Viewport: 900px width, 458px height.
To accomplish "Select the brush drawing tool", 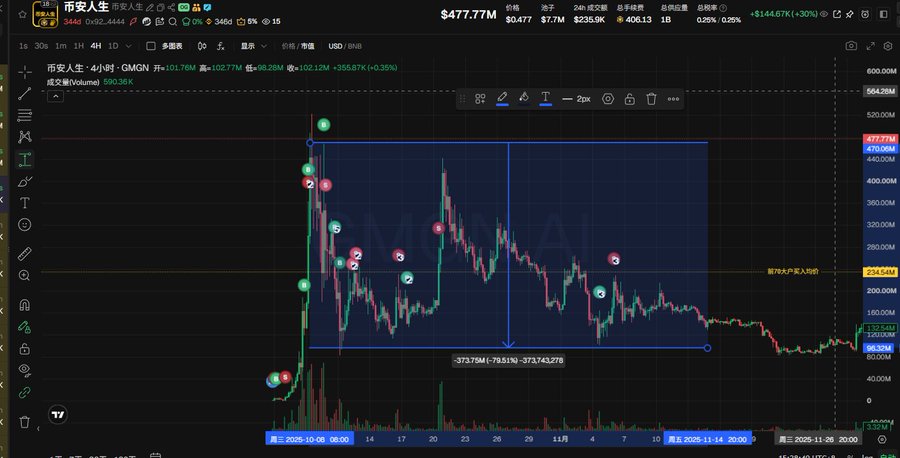I will [x=25, y=182].
